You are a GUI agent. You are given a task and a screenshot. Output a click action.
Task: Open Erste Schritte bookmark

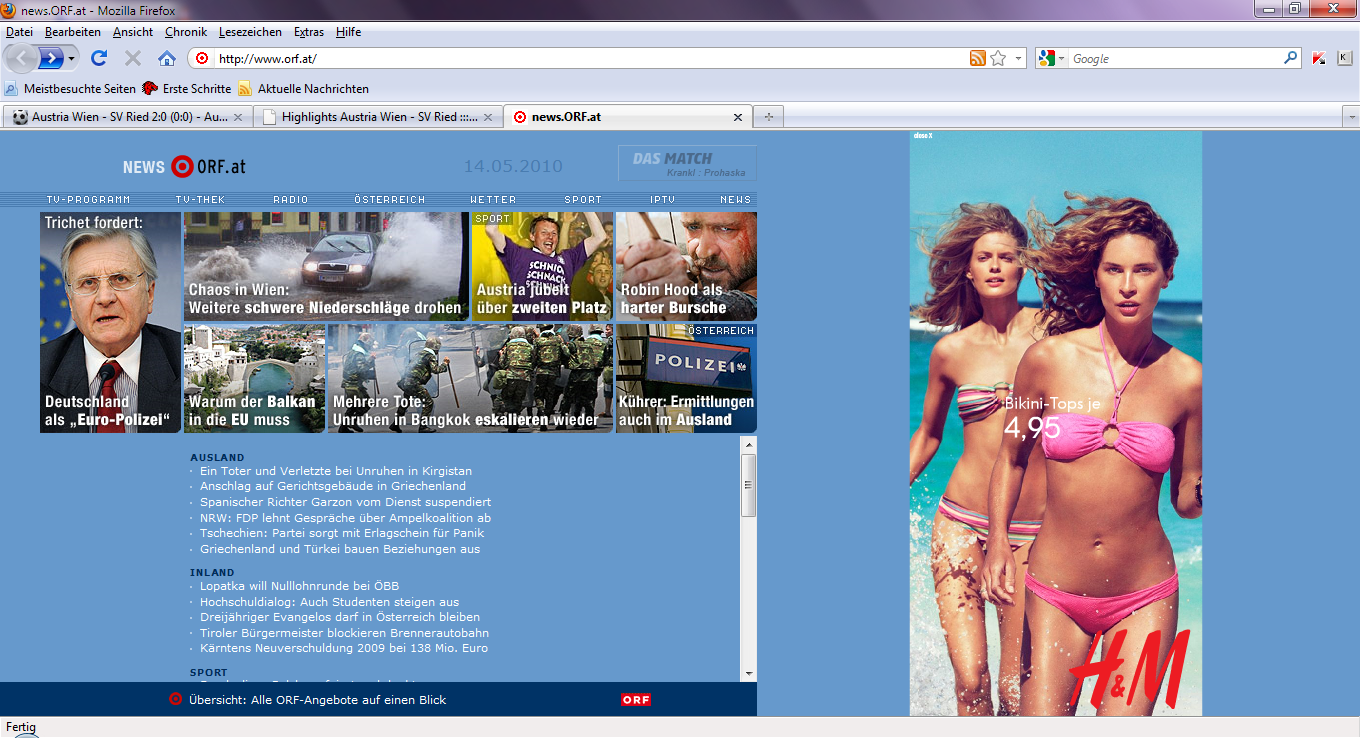(x=186, y=89)
